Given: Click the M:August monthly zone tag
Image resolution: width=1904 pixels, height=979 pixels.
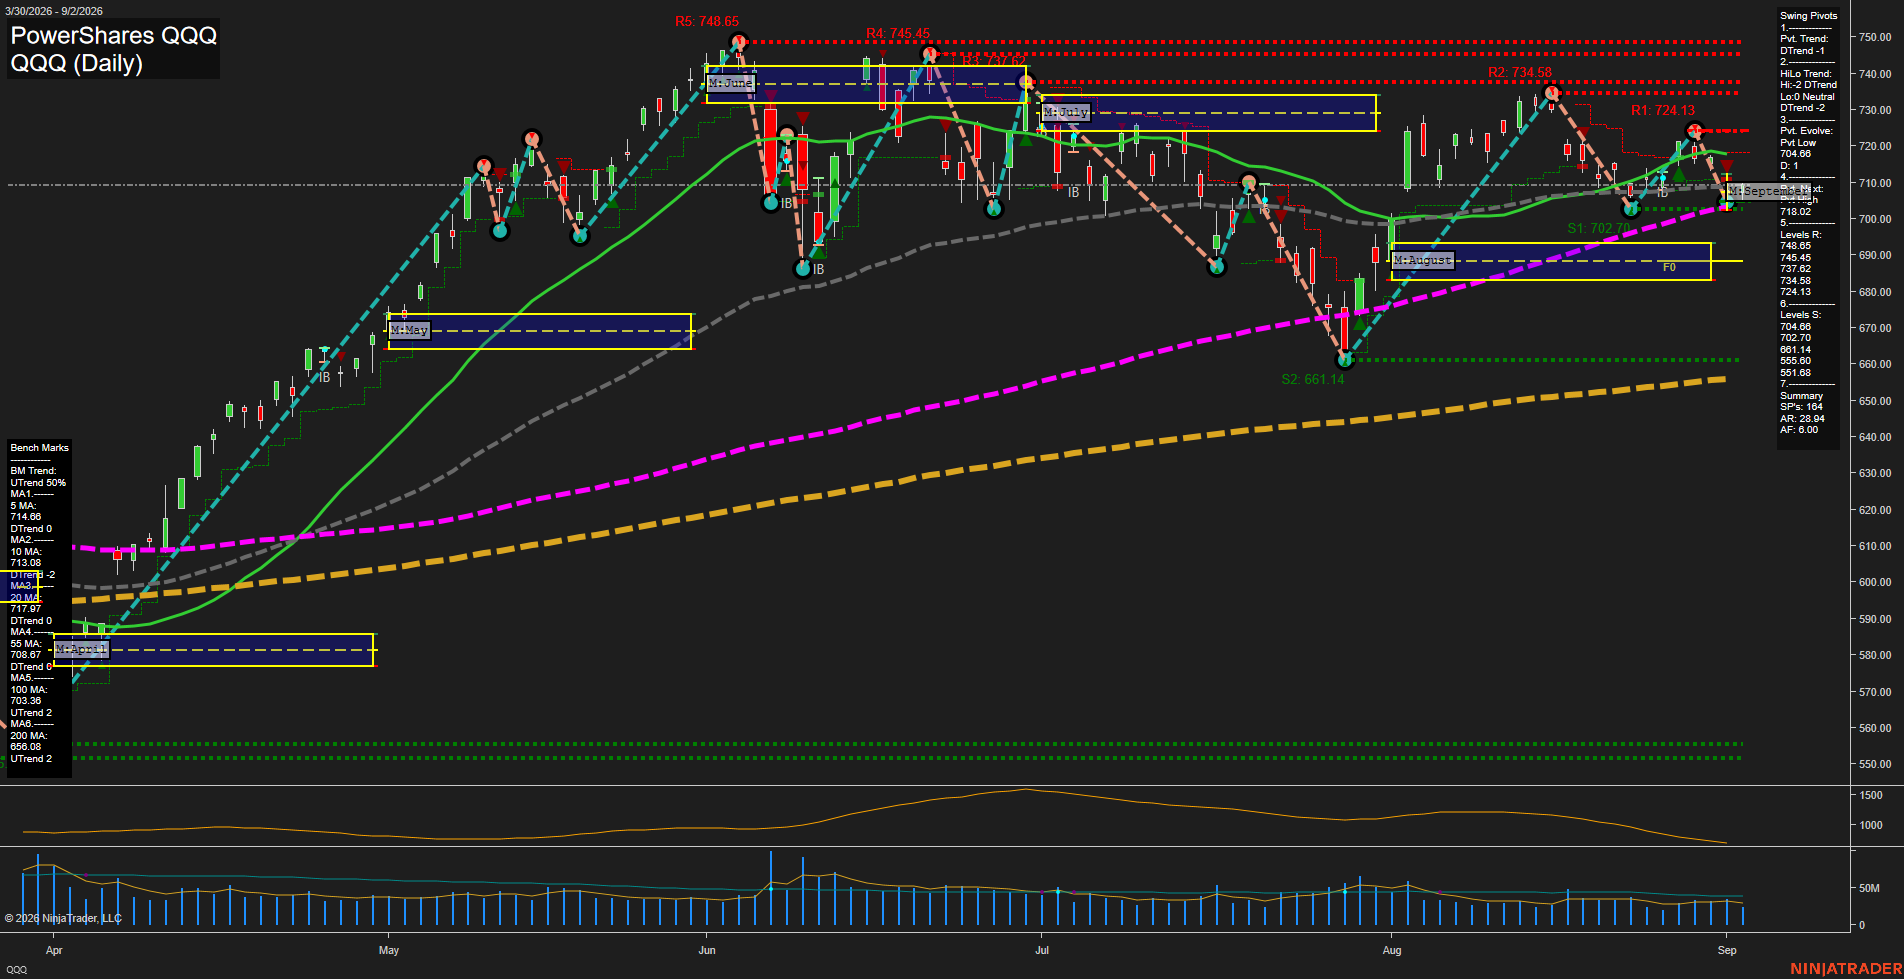Looking at the screenshot, I should 1422,260.
